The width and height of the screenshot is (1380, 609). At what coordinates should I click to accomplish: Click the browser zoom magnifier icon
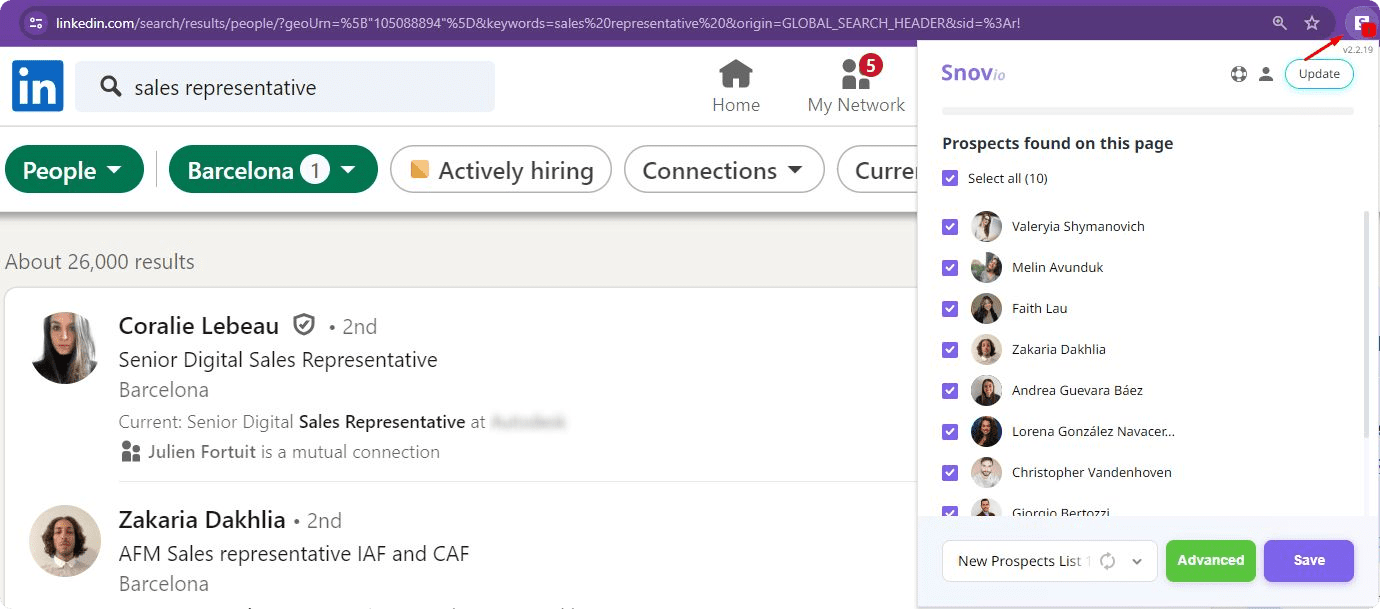1279,23
